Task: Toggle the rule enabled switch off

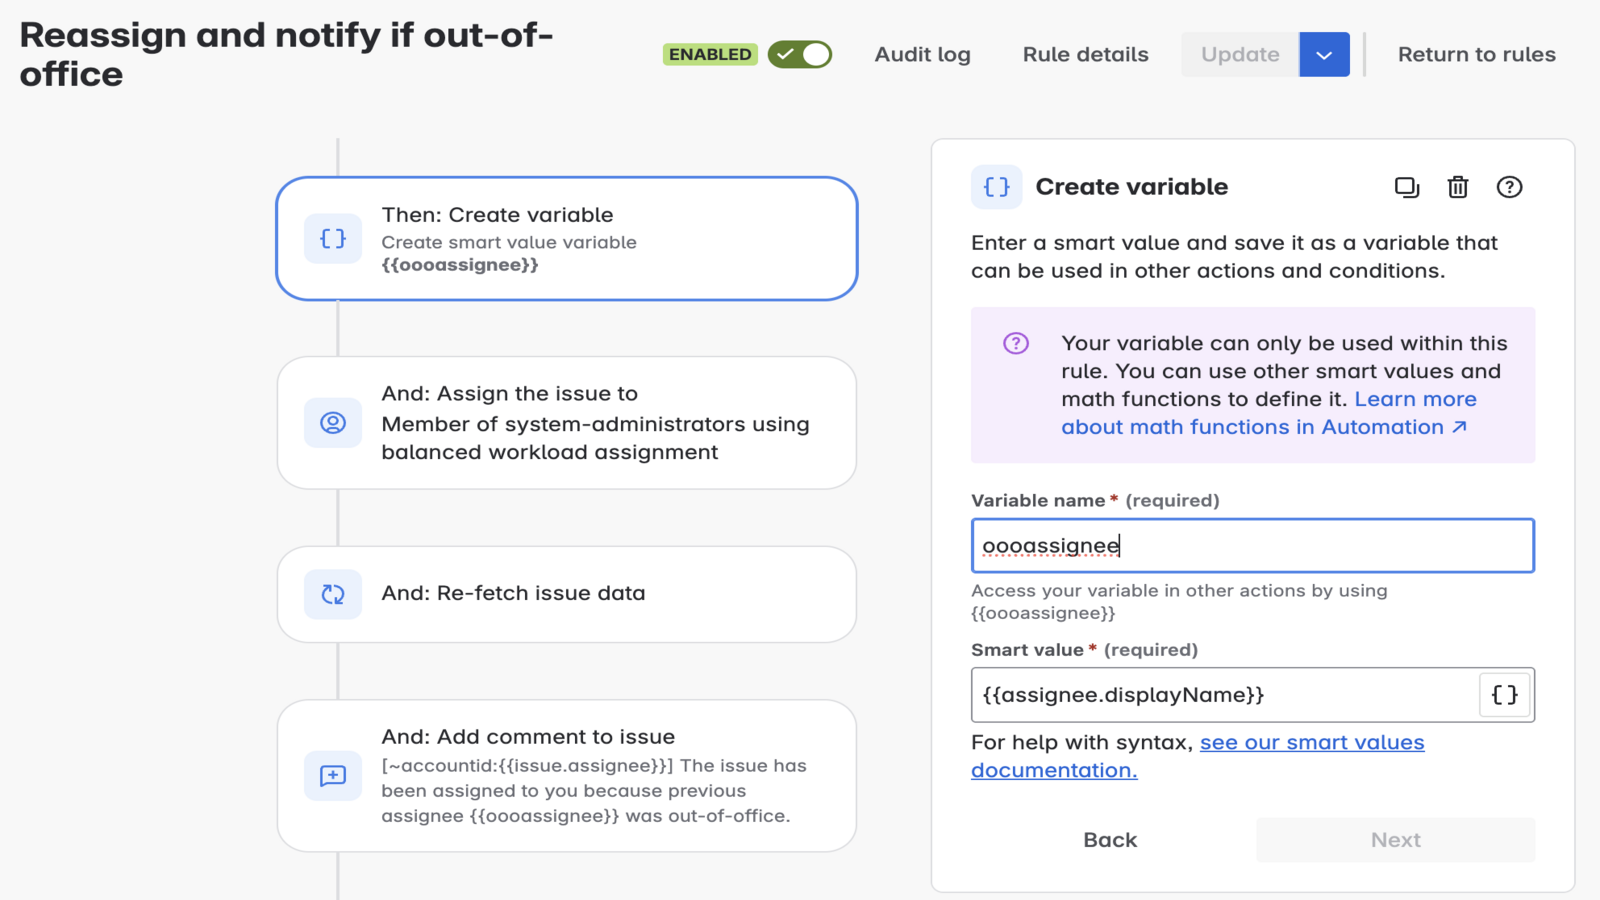Action: tap(800, 55)
